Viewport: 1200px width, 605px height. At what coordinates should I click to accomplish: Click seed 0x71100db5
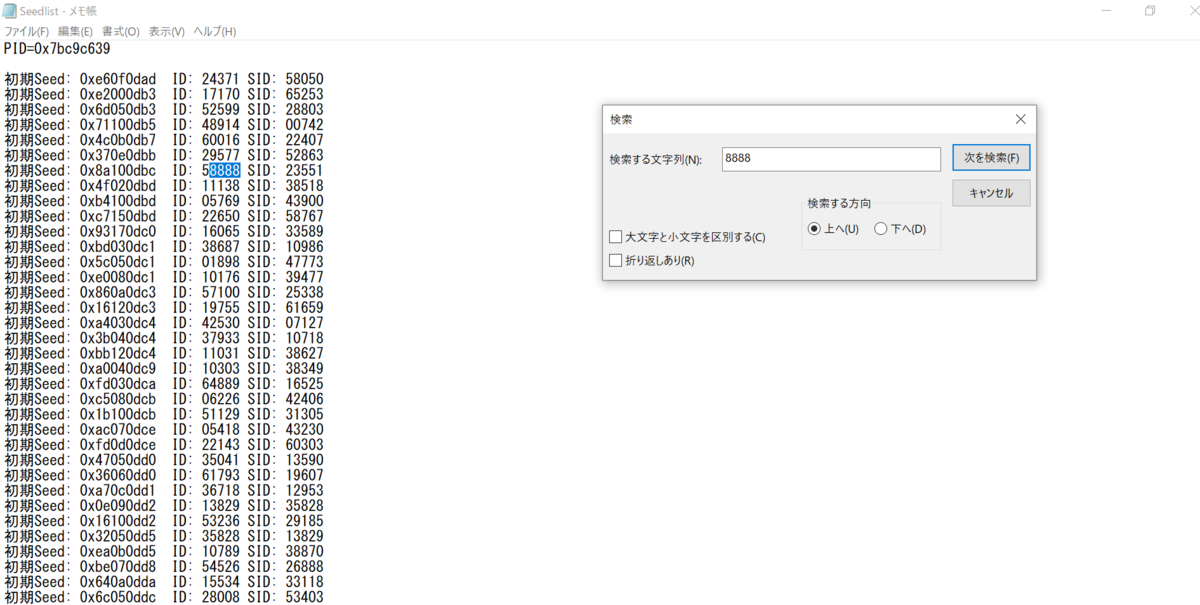[118, 125]
